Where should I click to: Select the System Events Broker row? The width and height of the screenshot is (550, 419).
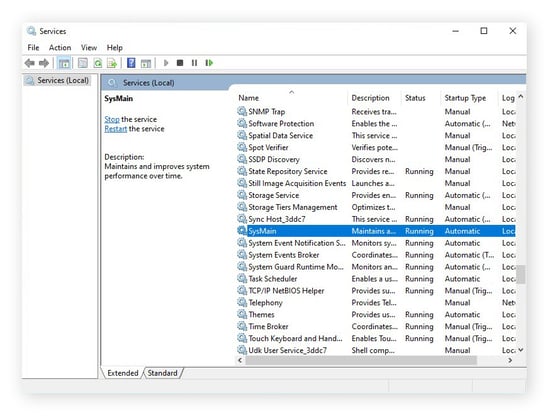tap(376, 255)
